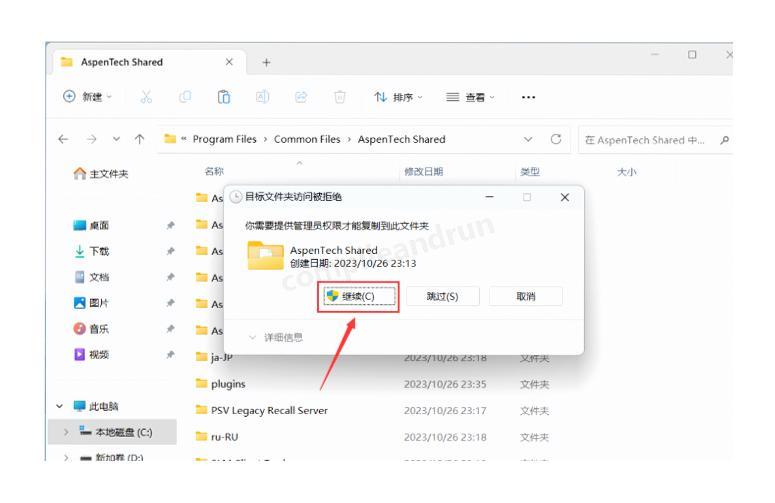The width and height of the screenshot is (775, 503).
Task: Unpin 图片 using its pin icon
Action: click(170, 303)
